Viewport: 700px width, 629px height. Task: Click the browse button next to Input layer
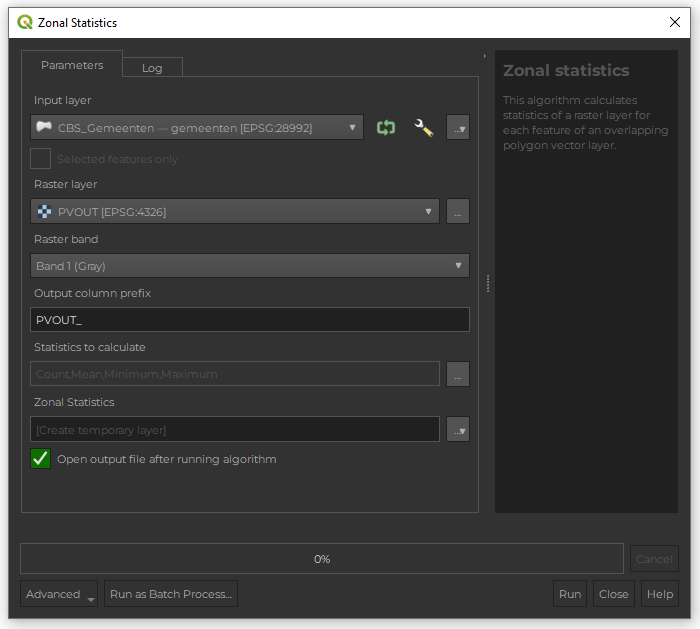(x=457, y=128)
